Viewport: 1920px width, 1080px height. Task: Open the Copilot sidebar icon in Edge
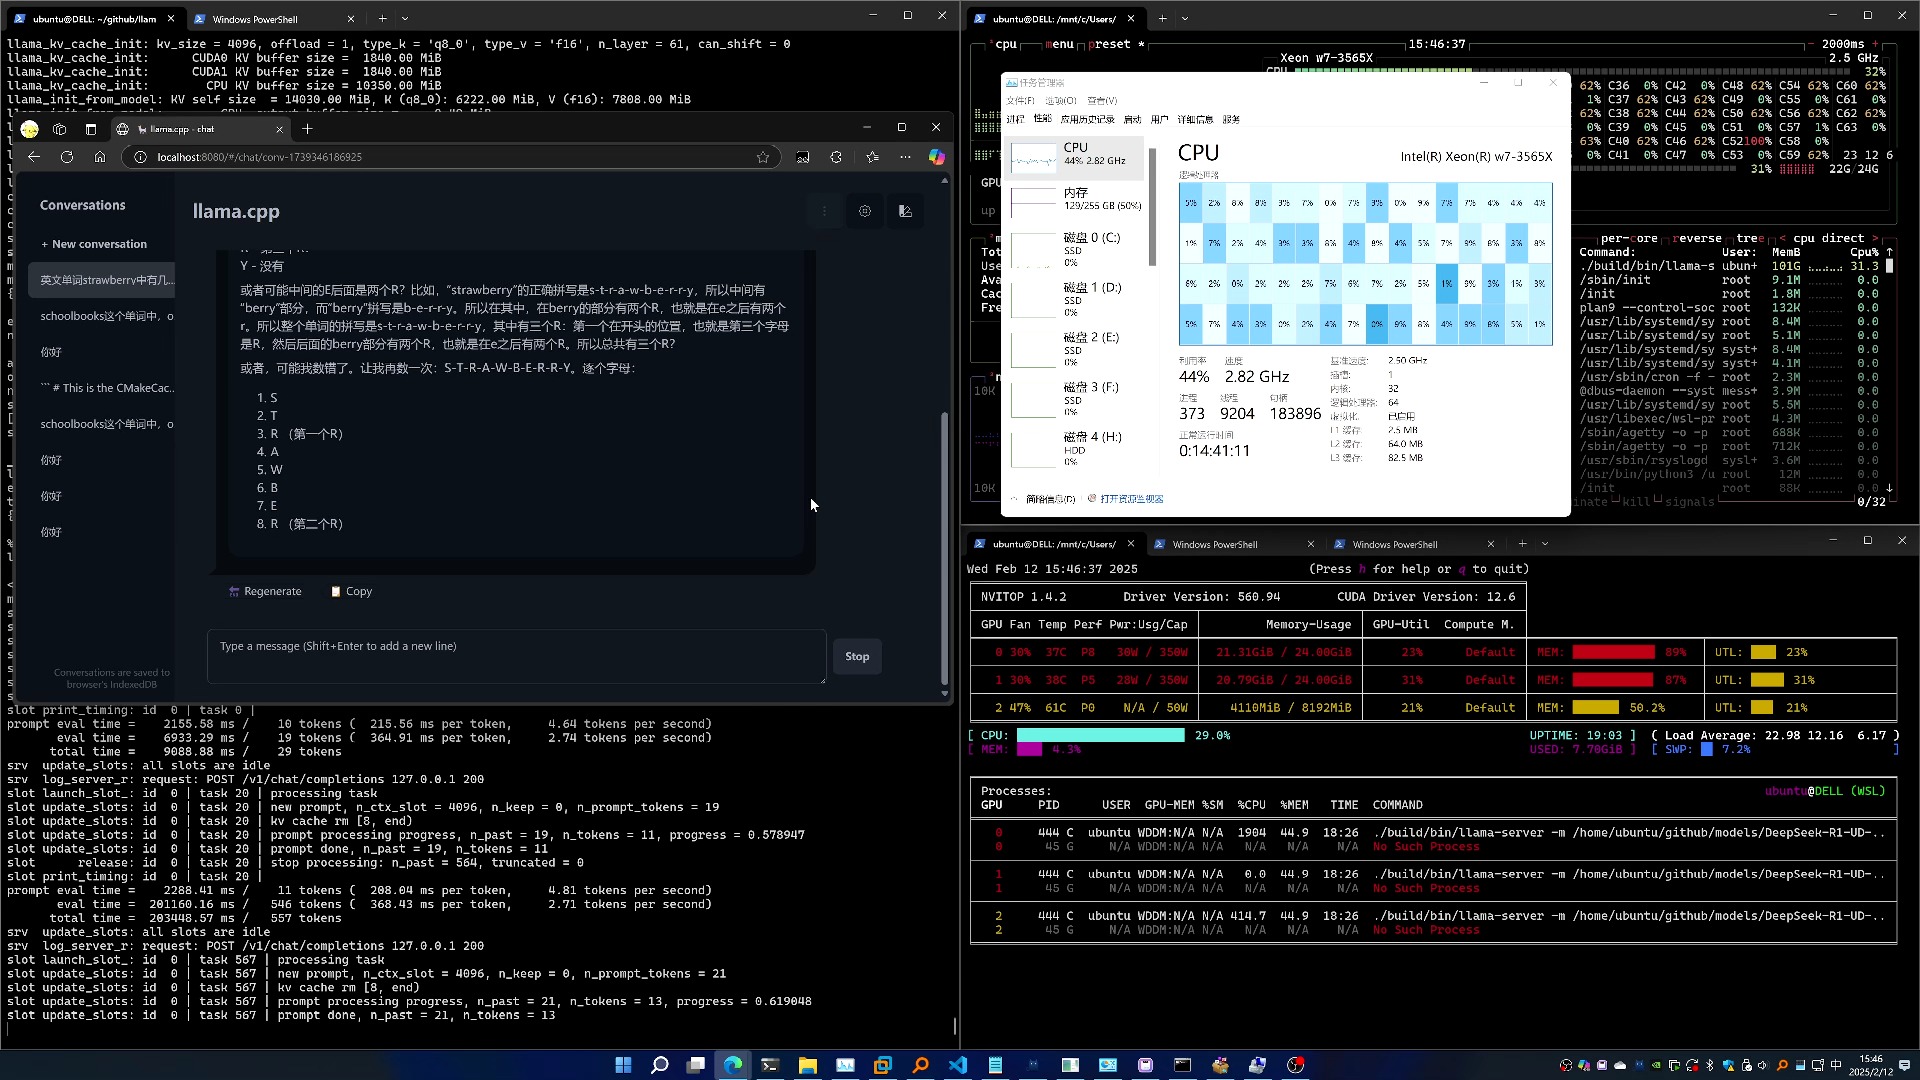(937, 157)
